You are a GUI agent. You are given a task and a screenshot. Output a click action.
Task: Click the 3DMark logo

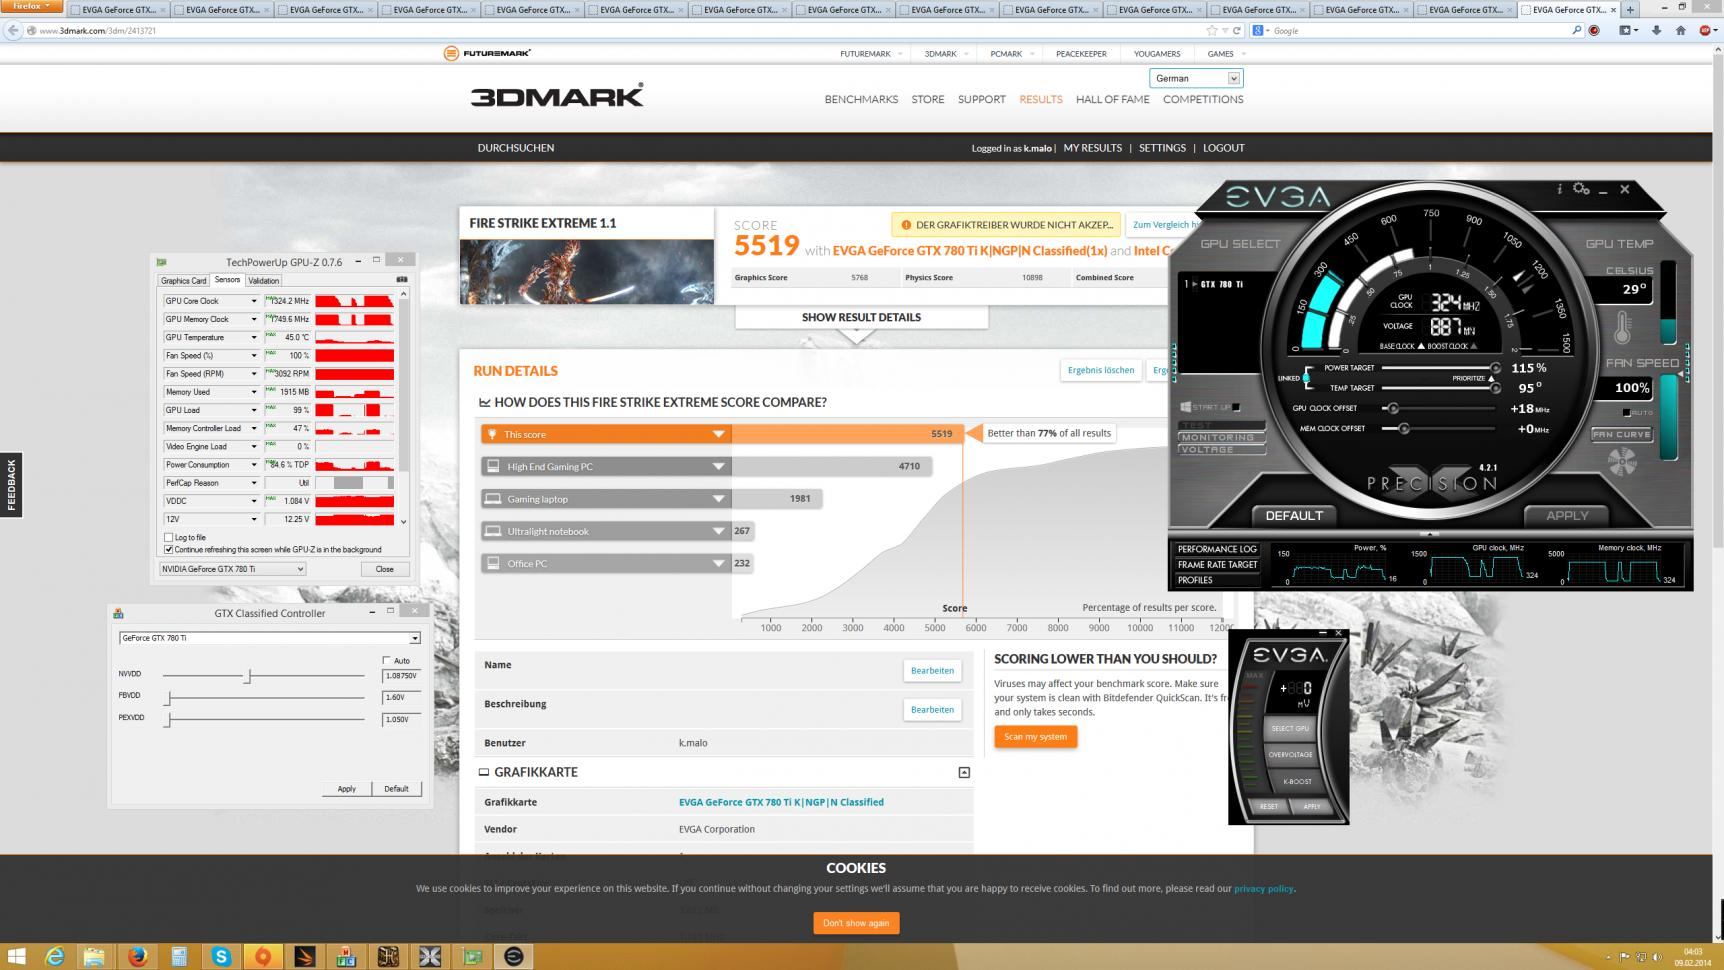click(x=557, y=96)
